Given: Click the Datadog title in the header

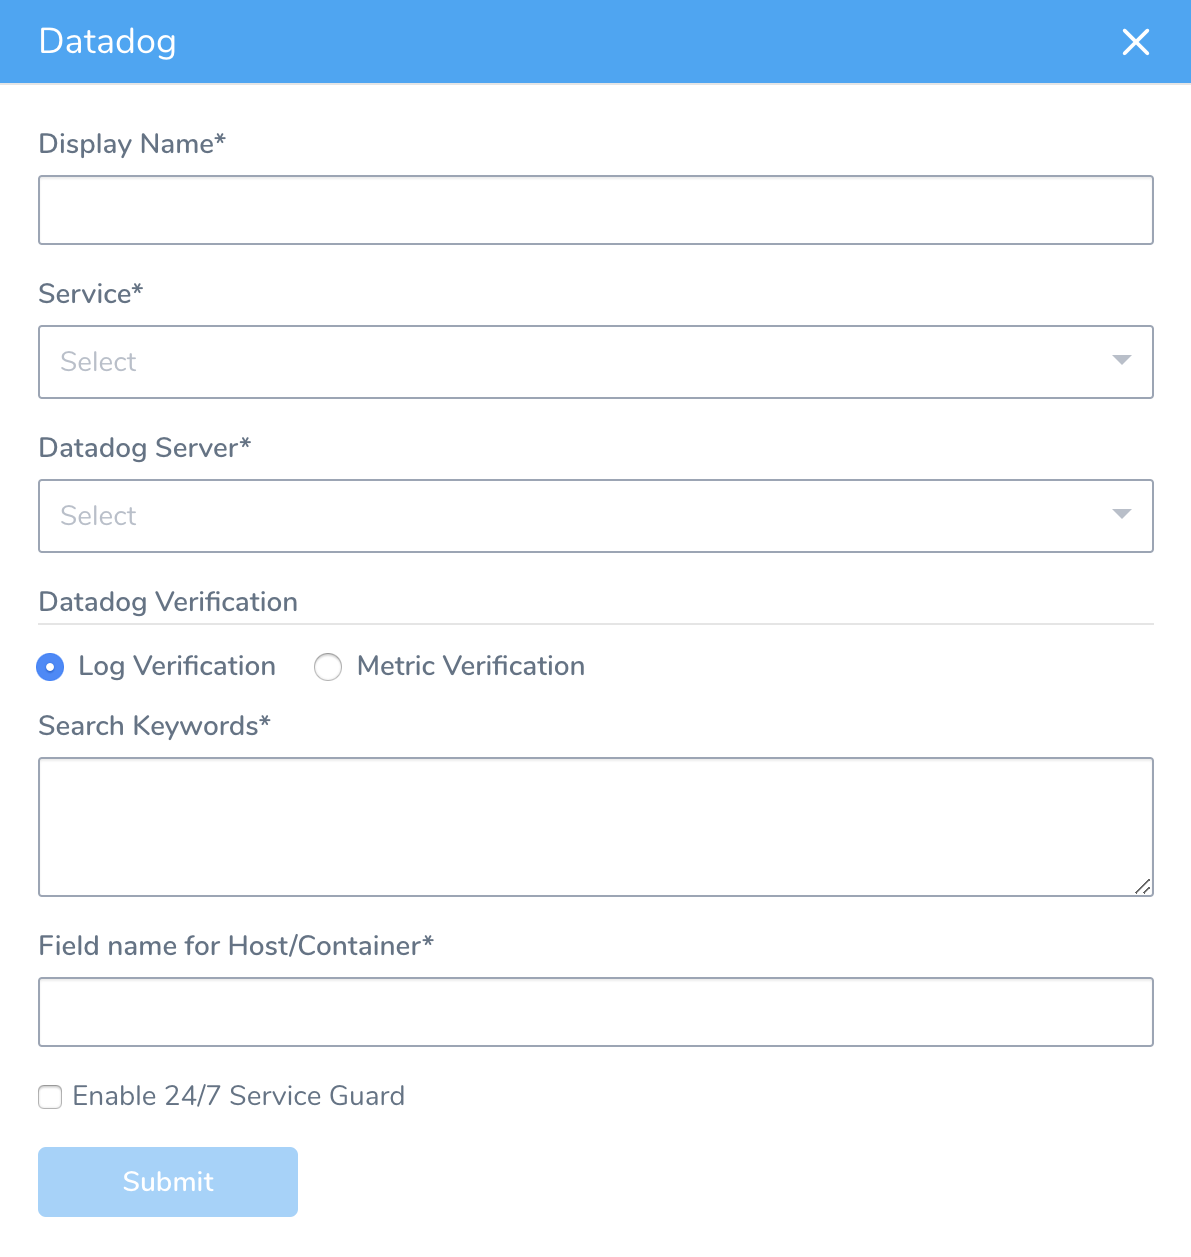Looking at the screenshot, I should point(108,42).
